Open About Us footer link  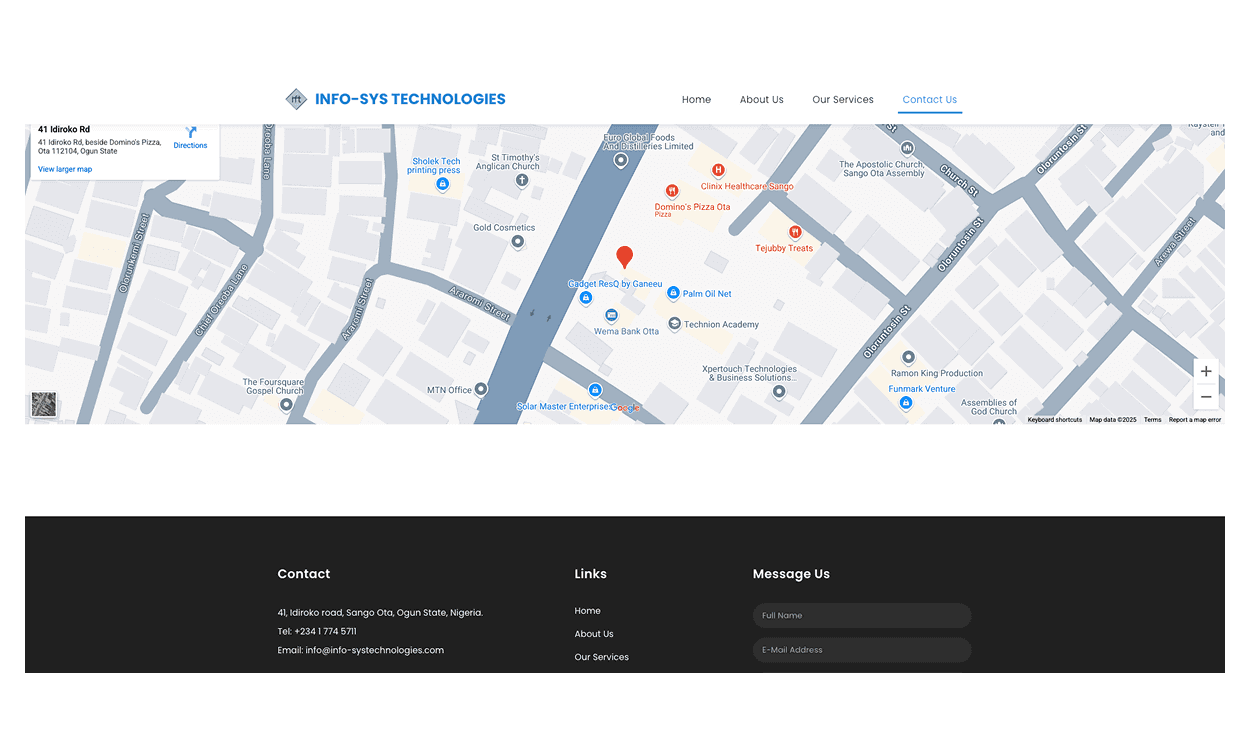point(594,634)
